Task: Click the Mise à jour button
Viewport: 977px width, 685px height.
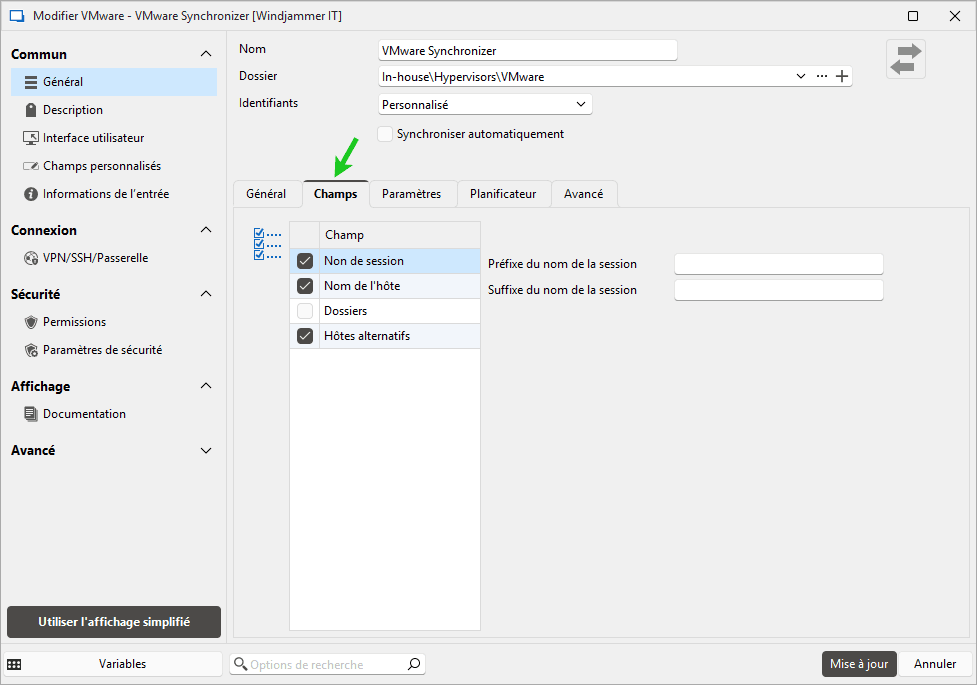Action: tap(858, 664)
